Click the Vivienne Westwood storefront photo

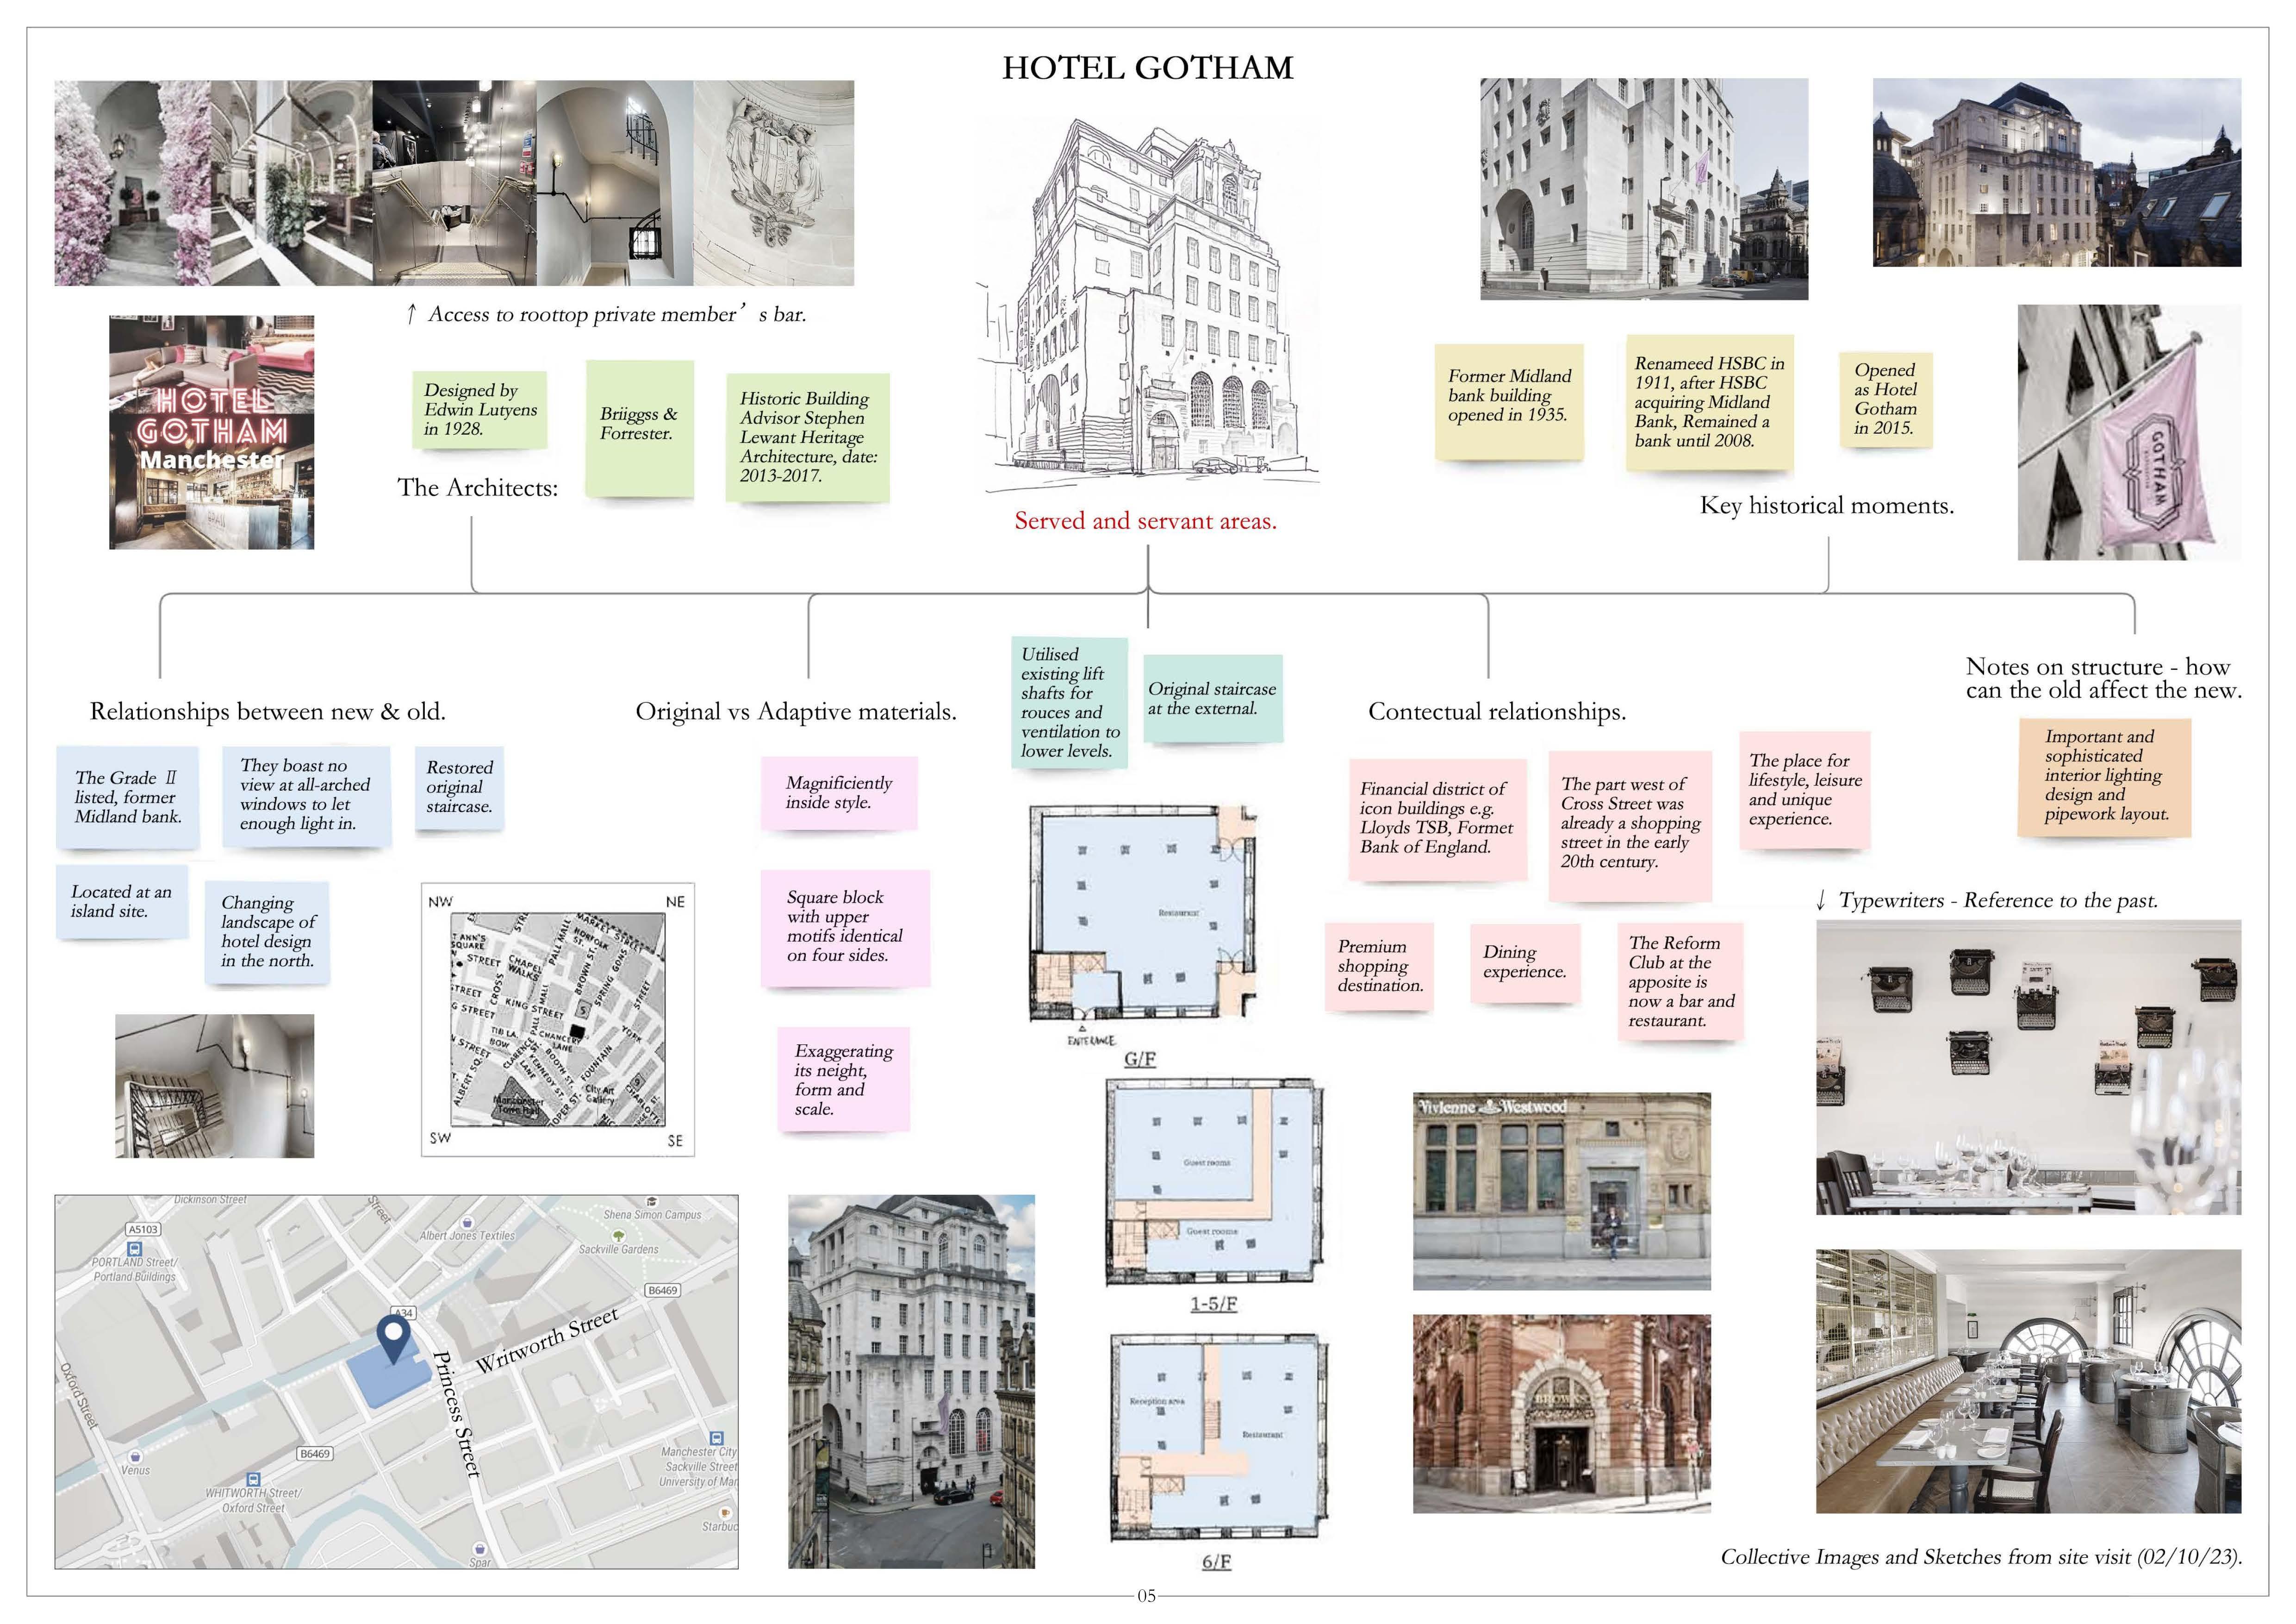1561,1191
